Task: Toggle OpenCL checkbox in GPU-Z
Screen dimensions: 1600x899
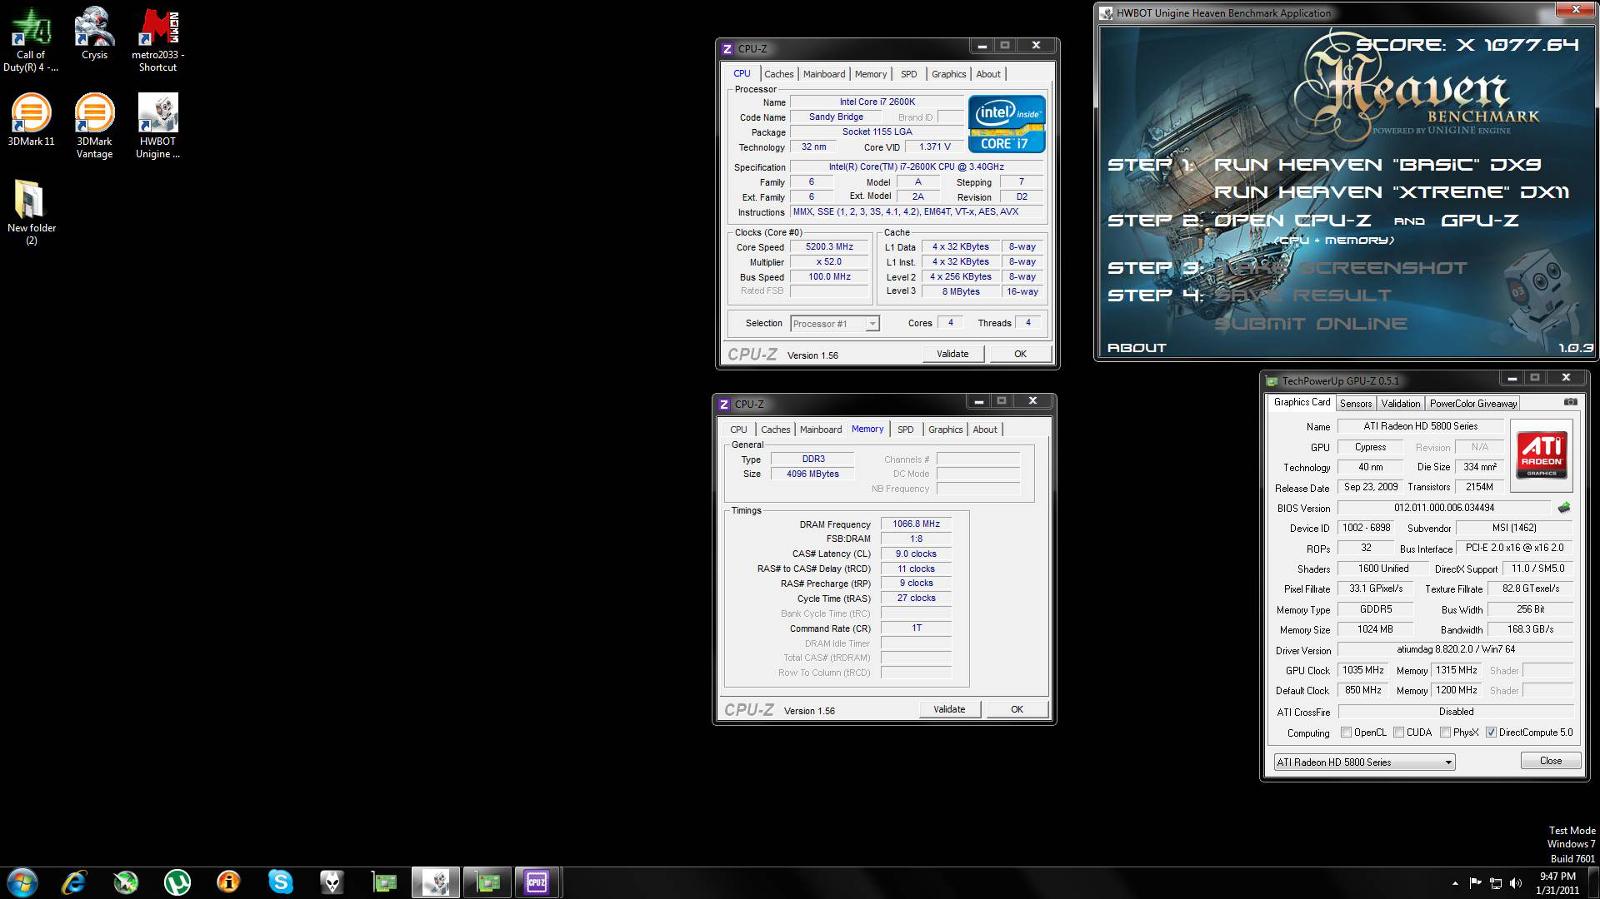Action: pos(1346,733)
